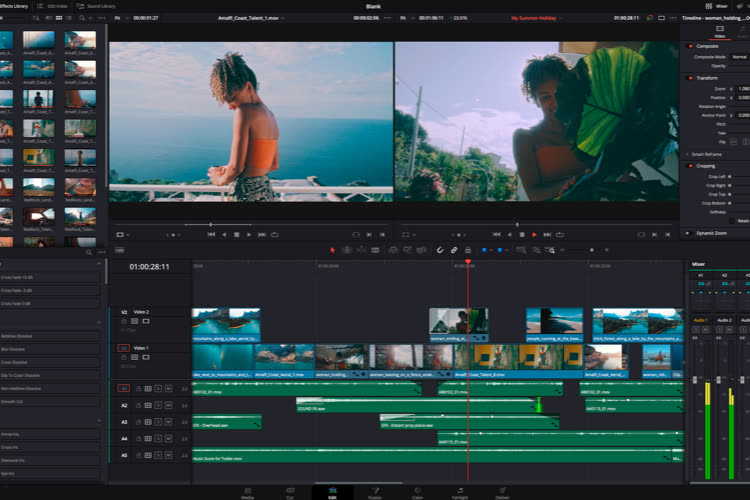The image size is (750, 500).
Task: Select the Trim edit mode tool
Action: click(x=347, y=250)
